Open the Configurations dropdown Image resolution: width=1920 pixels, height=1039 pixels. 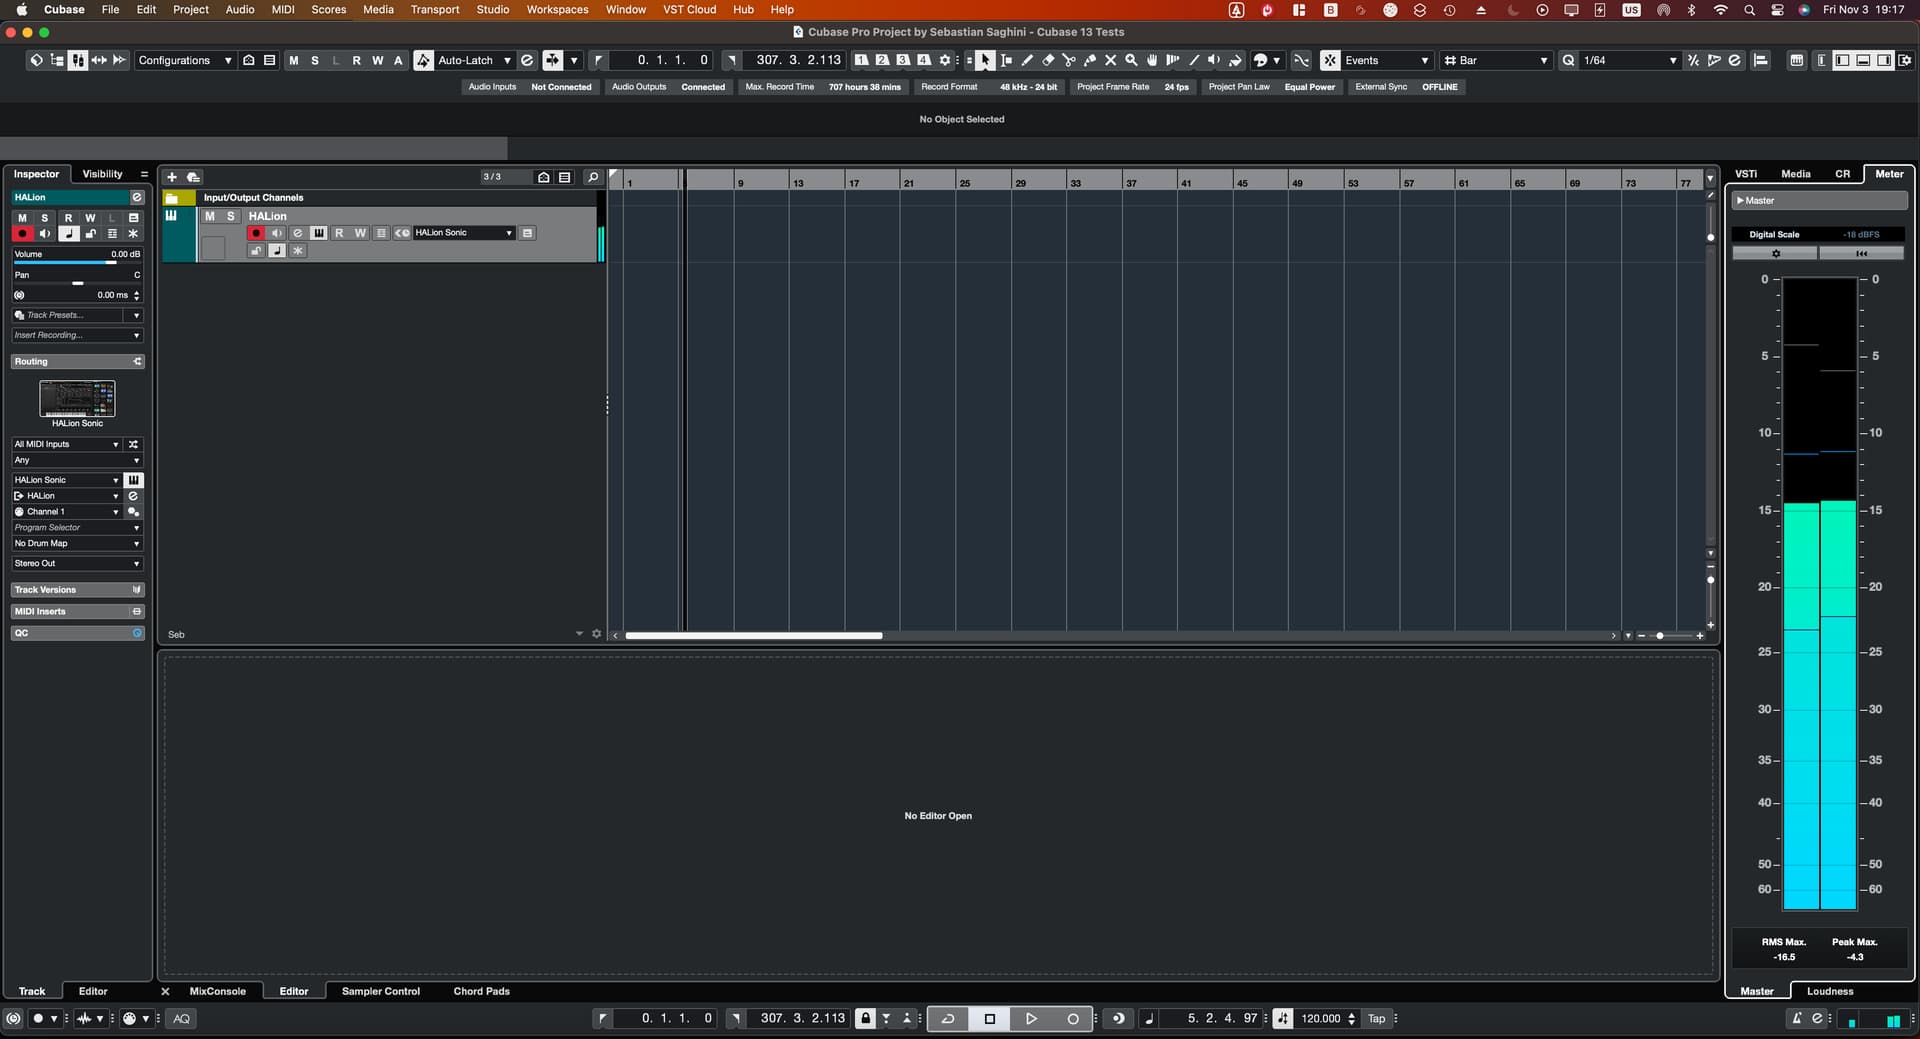coord(185,60)
